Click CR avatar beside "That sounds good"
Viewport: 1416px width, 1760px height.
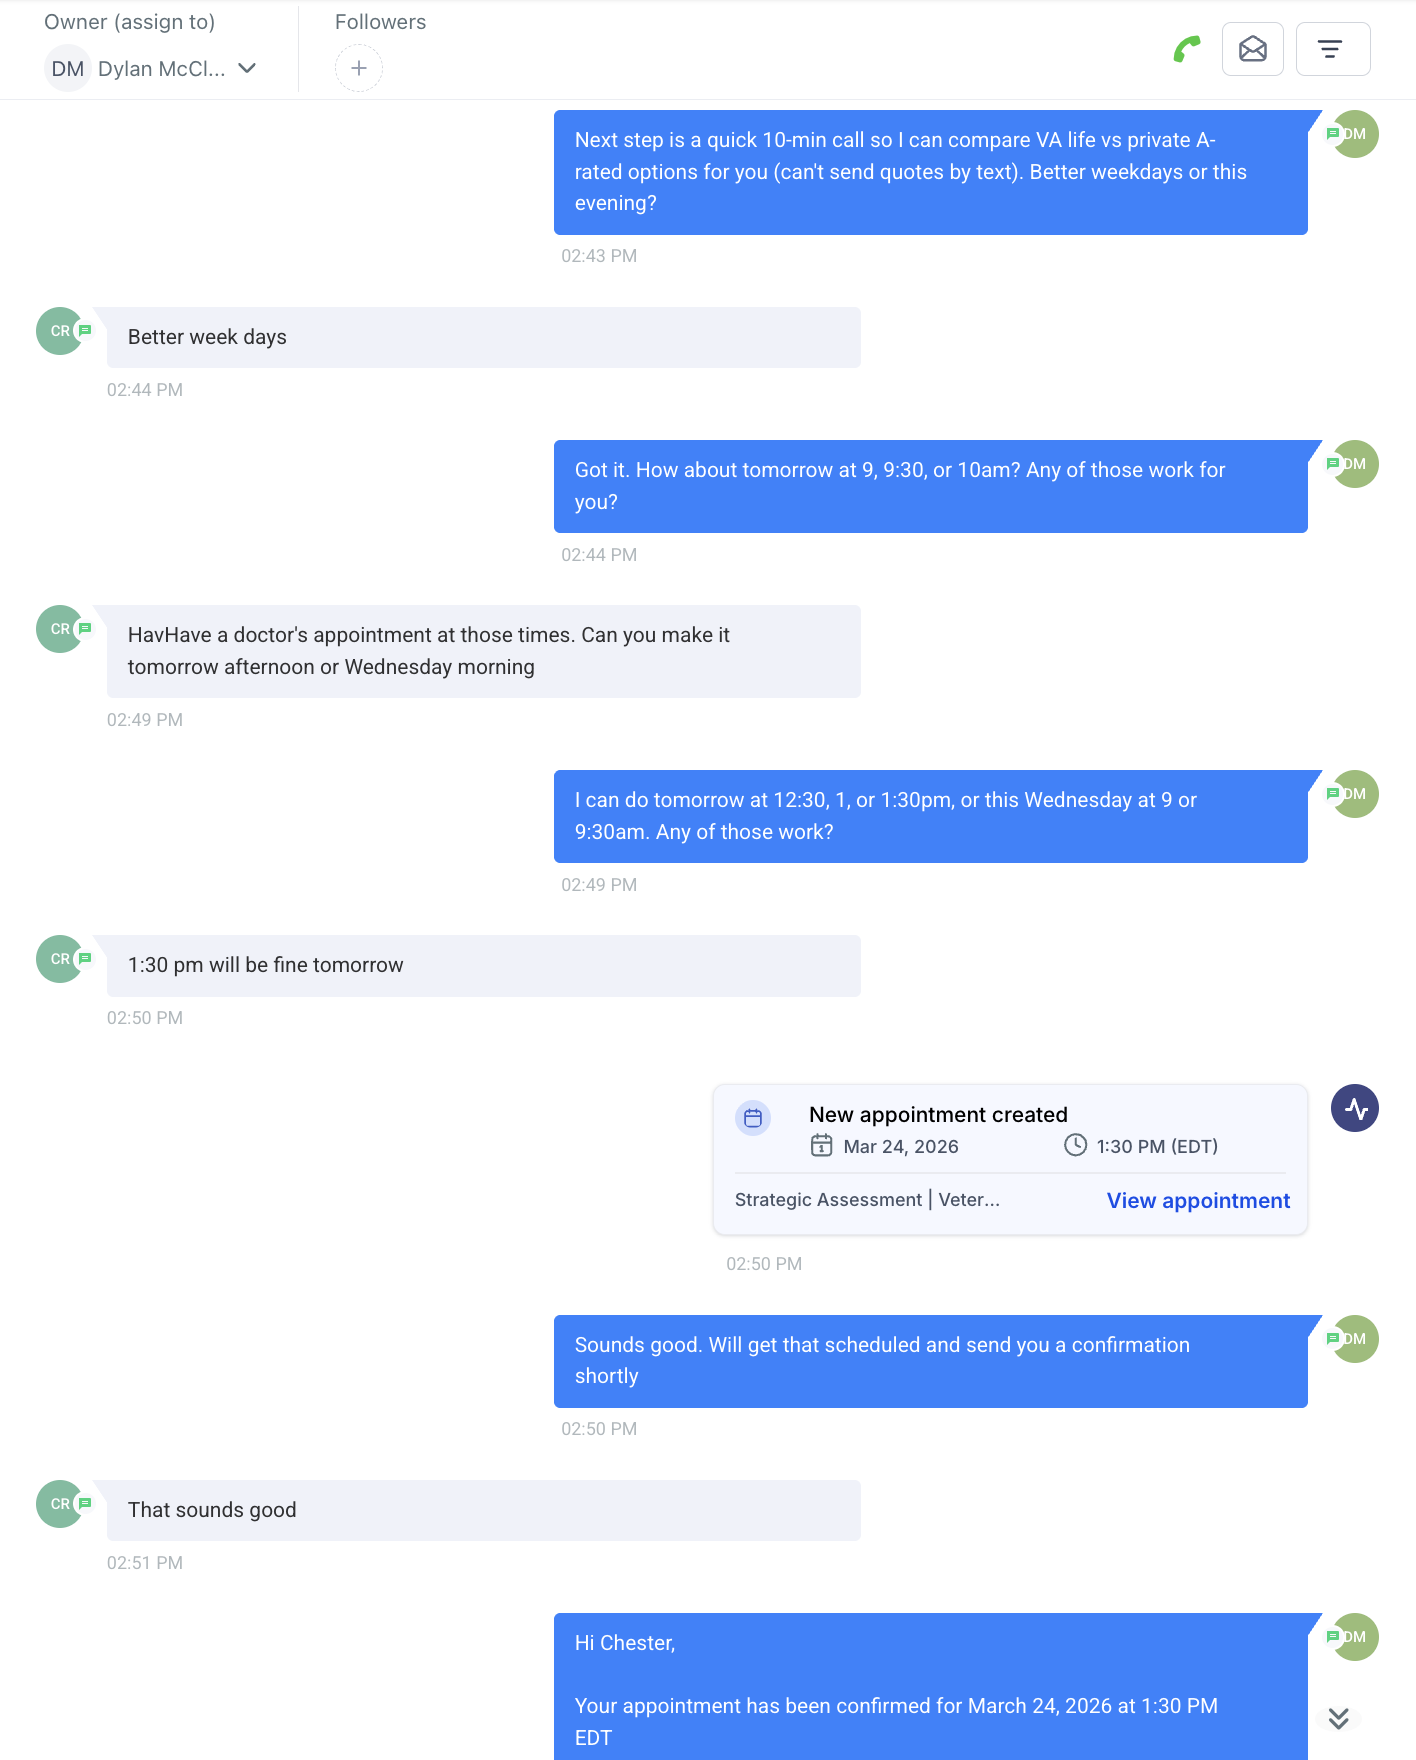pyautogui.click(x=60, y=1504)
